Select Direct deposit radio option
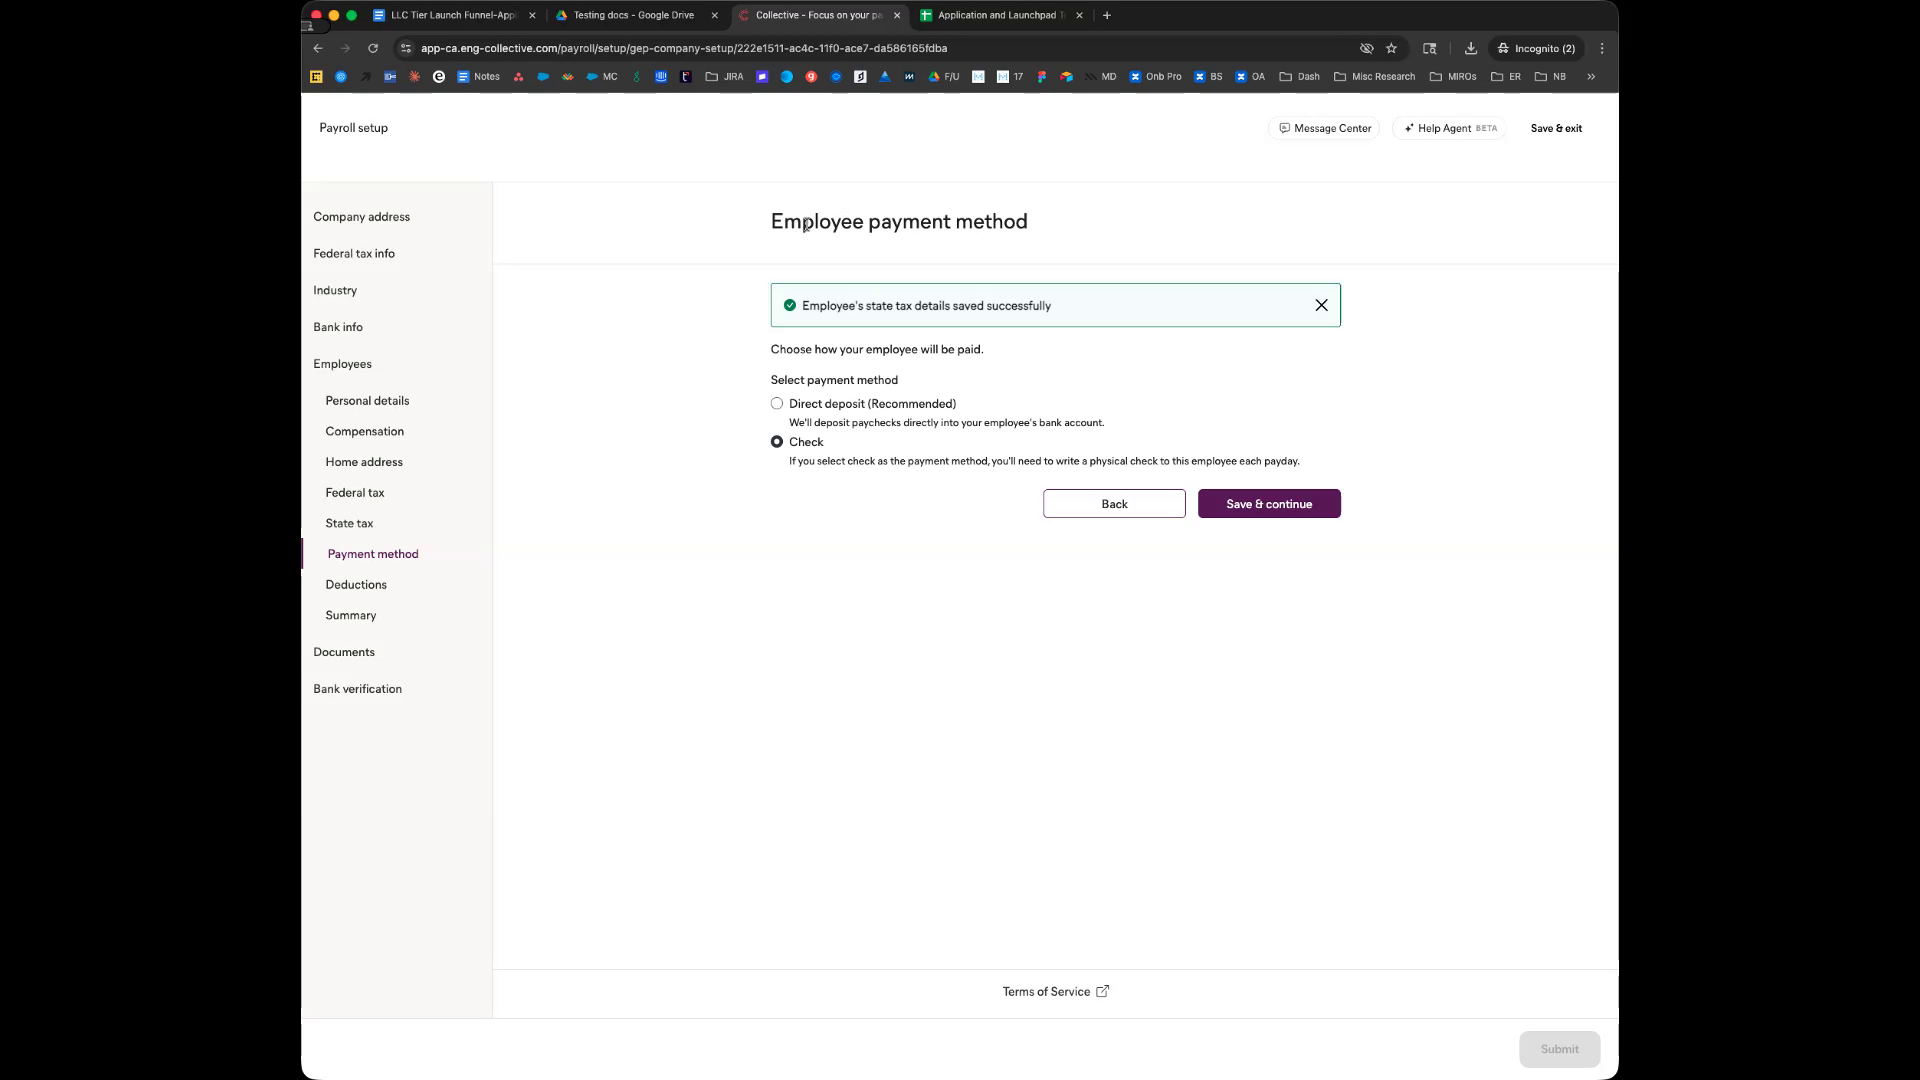Screen dimensions: 1920x1080 coord(777,404)
